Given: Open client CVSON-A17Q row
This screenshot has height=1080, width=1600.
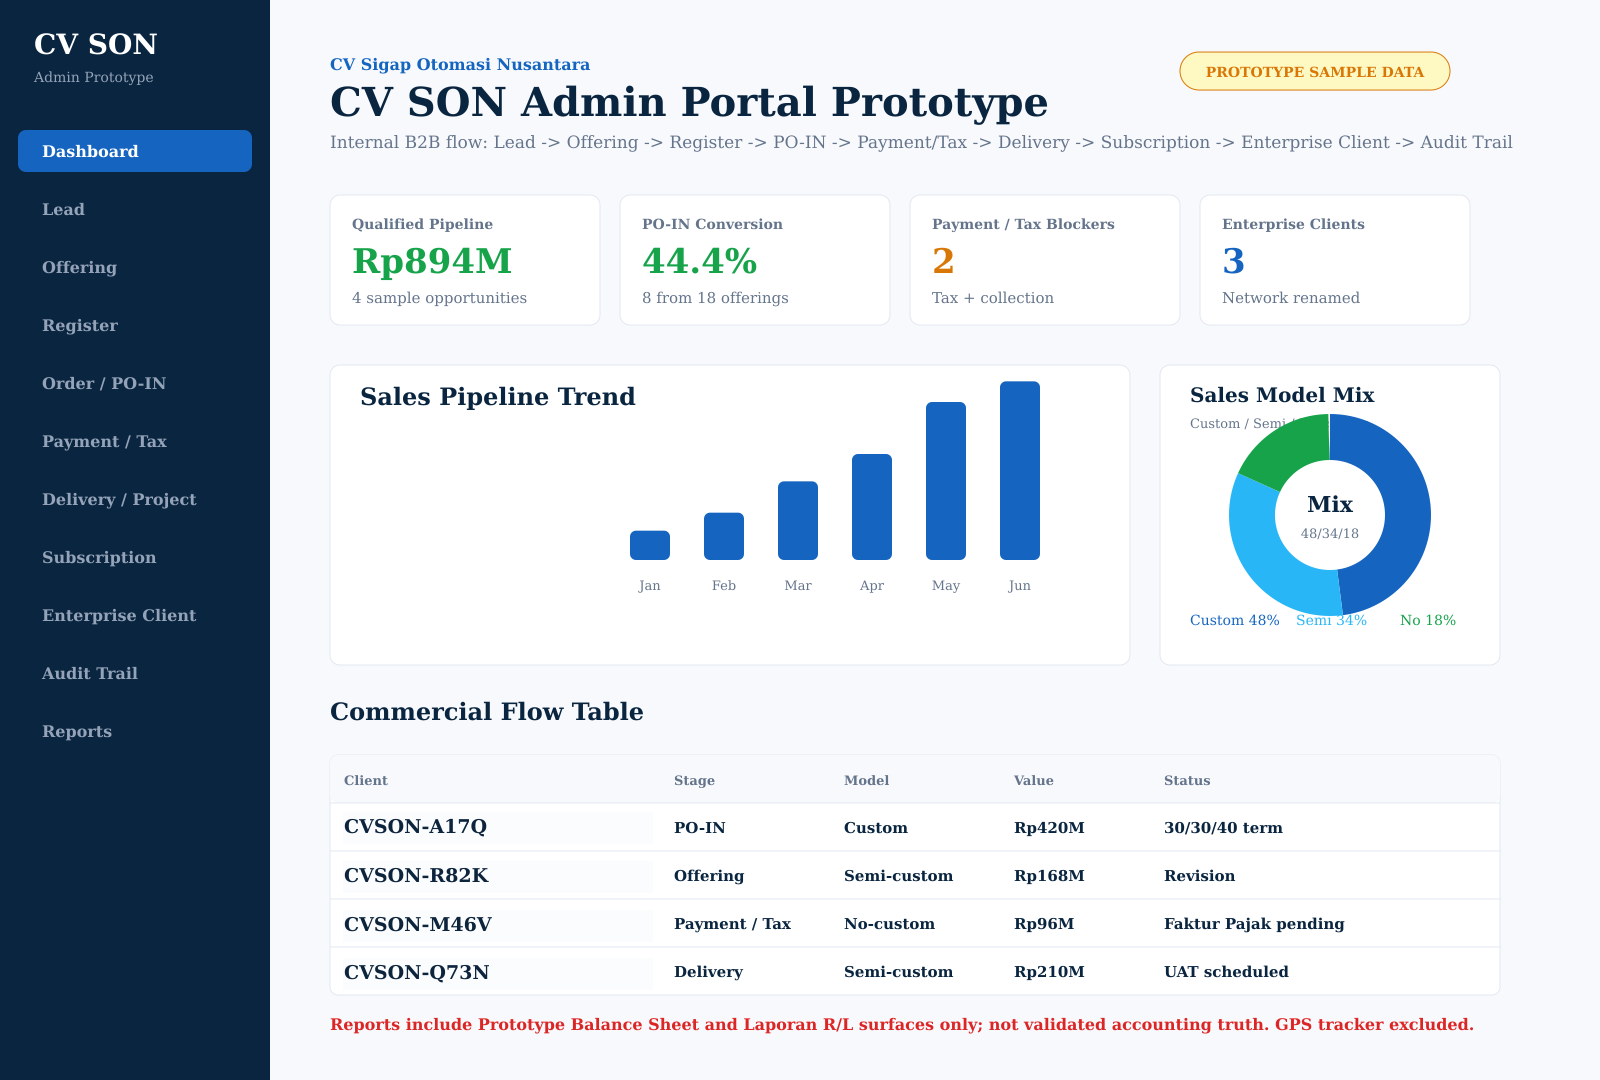Looking at the screenshot, I should coord(915,827).
